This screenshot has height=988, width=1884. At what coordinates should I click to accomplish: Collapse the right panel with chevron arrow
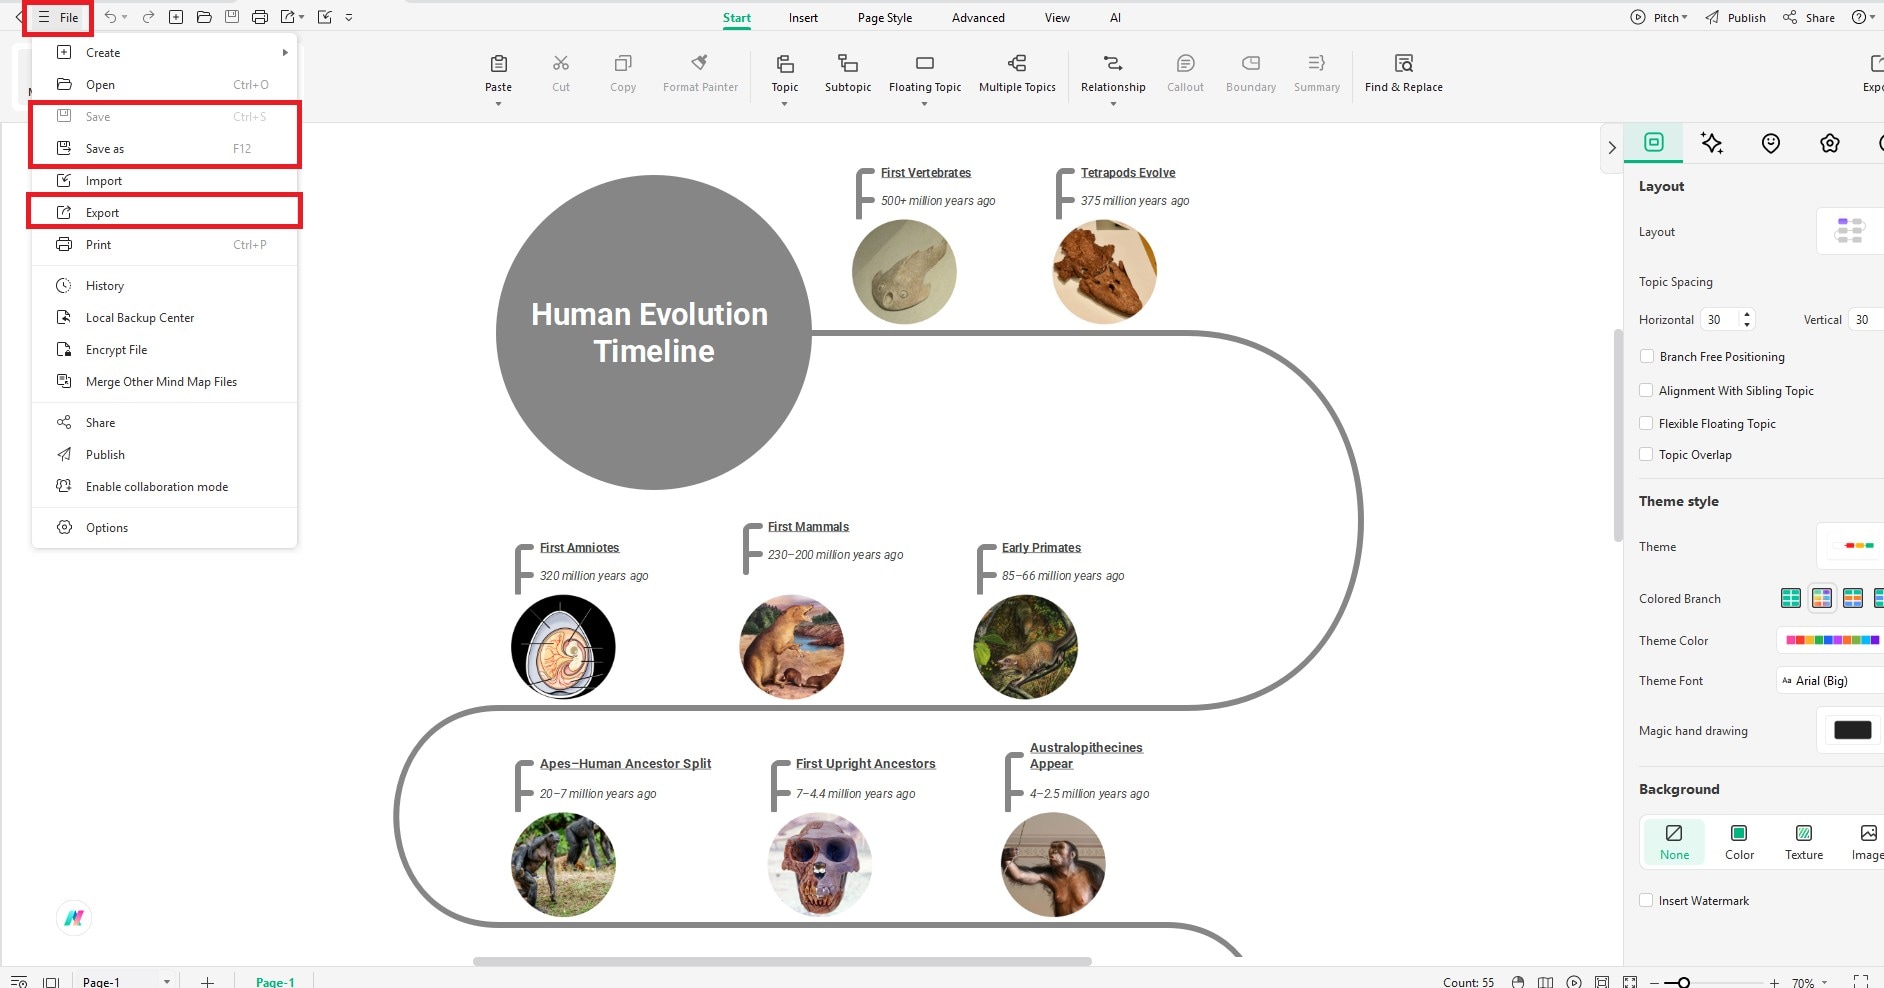tap(1612, 147)
